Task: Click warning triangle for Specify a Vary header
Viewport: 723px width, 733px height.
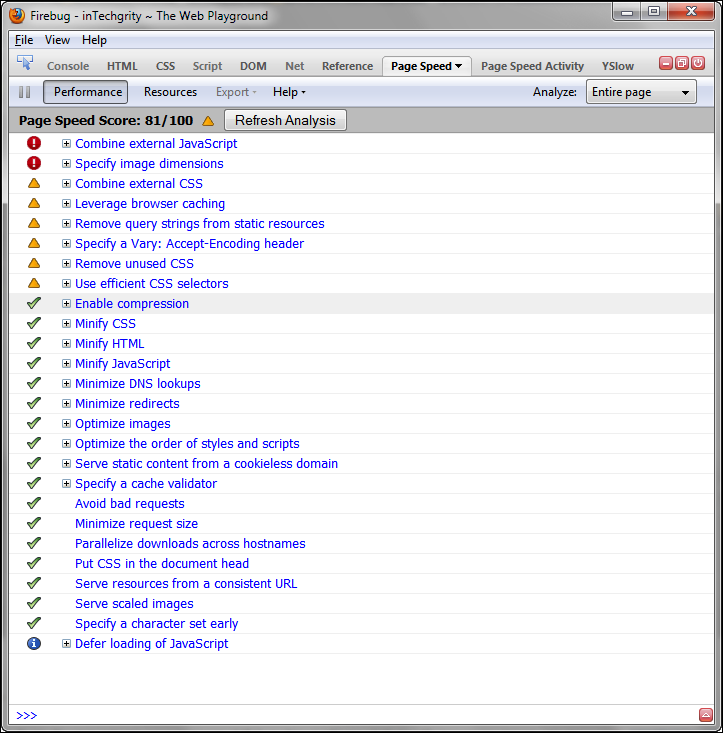Action: pyautogui.click(x=34, y=243)
